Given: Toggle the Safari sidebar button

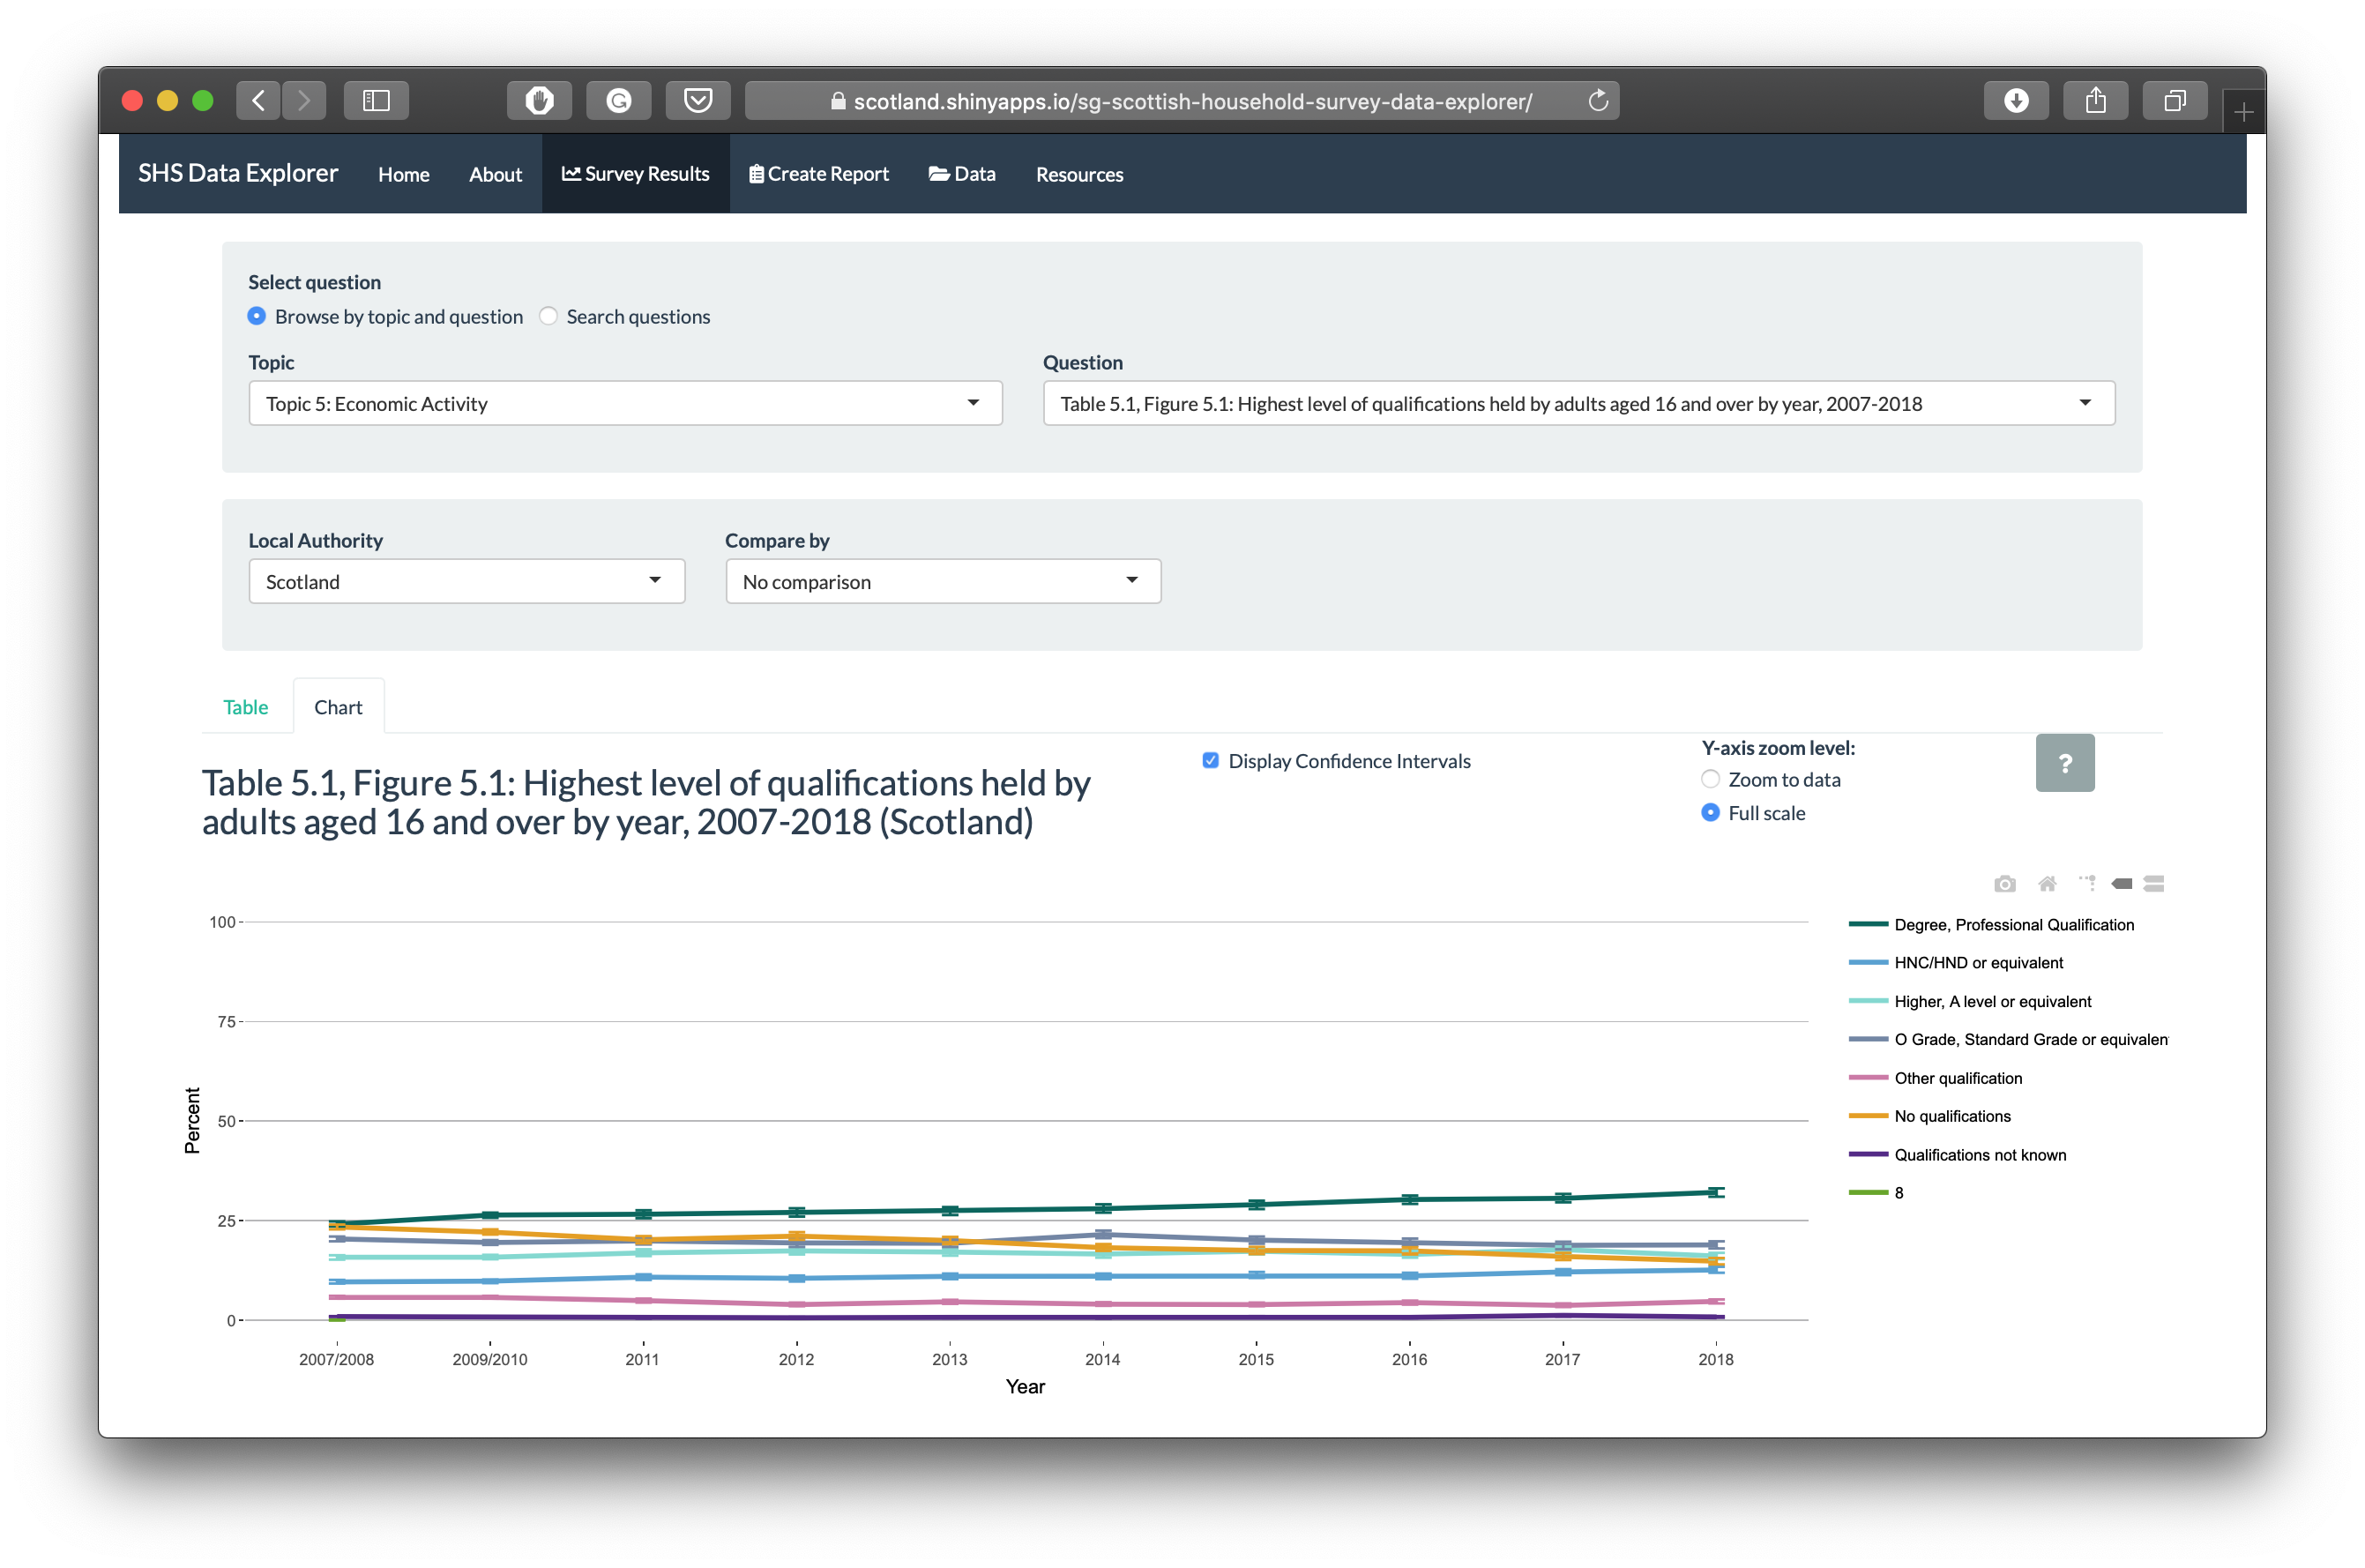Looking at the screenshot, I should click(x=376, y=101).
